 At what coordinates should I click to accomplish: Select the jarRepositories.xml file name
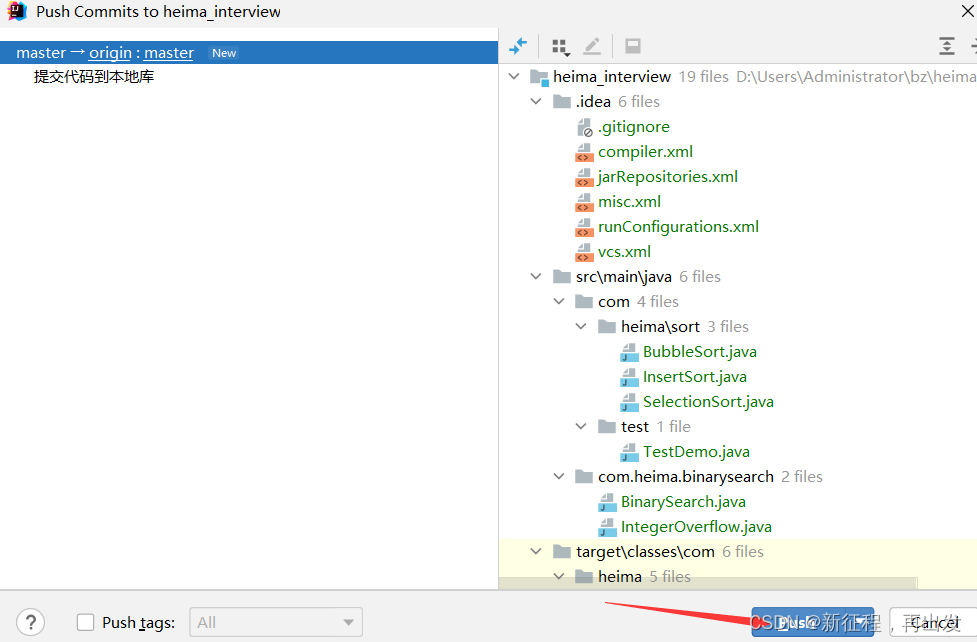click(x=668, y=177)
